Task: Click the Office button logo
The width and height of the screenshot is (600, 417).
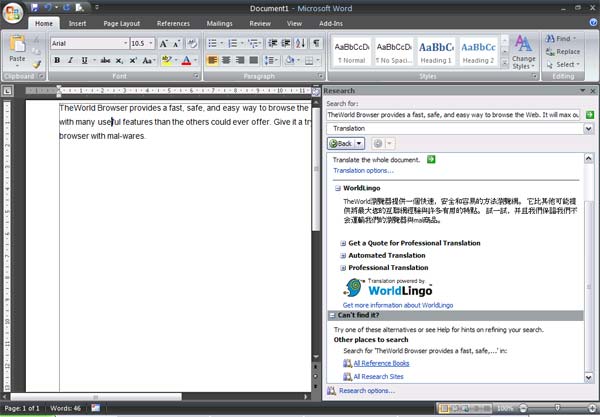Action: click(x=13, y=12)
